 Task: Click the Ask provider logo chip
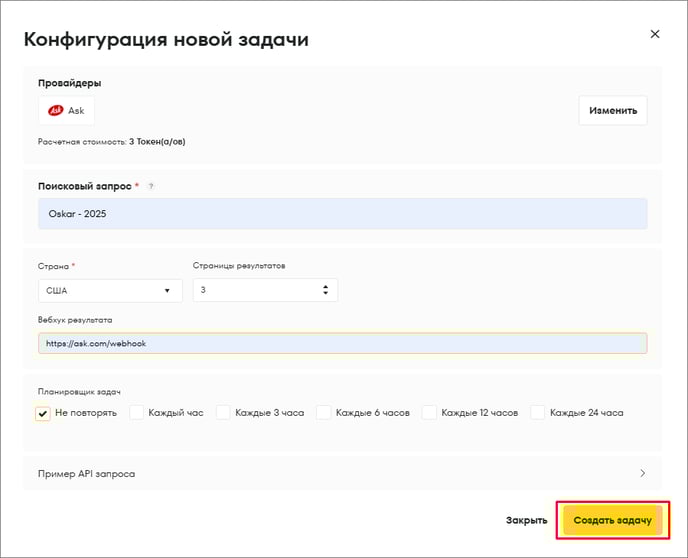(66, 111)
